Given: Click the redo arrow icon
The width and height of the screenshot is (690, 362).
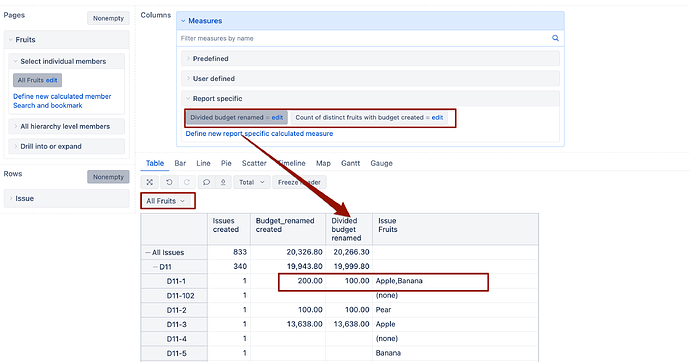Looking at the screenshot, I should pos(187,182).
